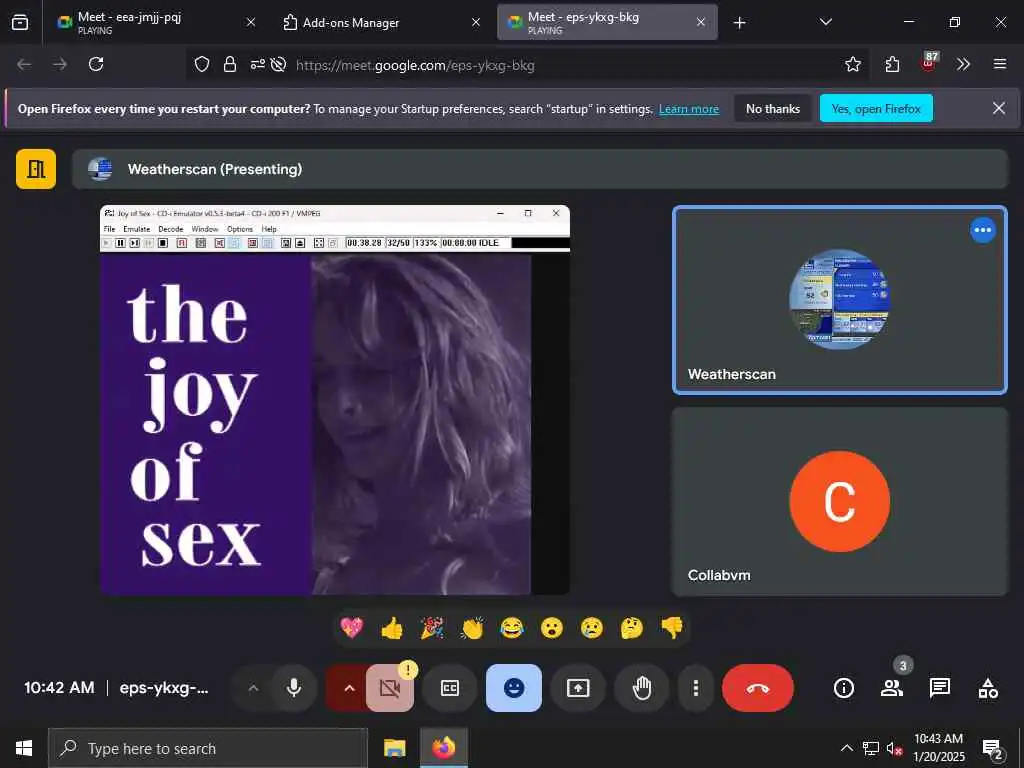Open meeting details info icon

[x=844, y=688]
